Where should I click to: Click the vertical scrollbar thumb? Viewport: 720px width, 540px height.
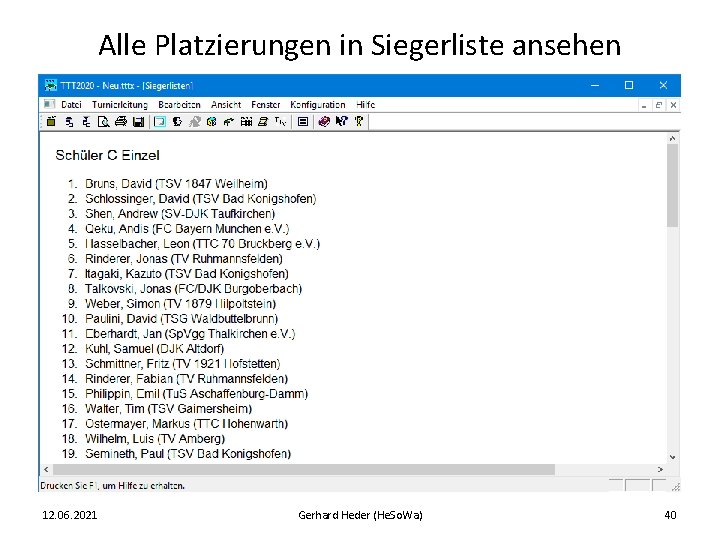(x=672, y=186)
